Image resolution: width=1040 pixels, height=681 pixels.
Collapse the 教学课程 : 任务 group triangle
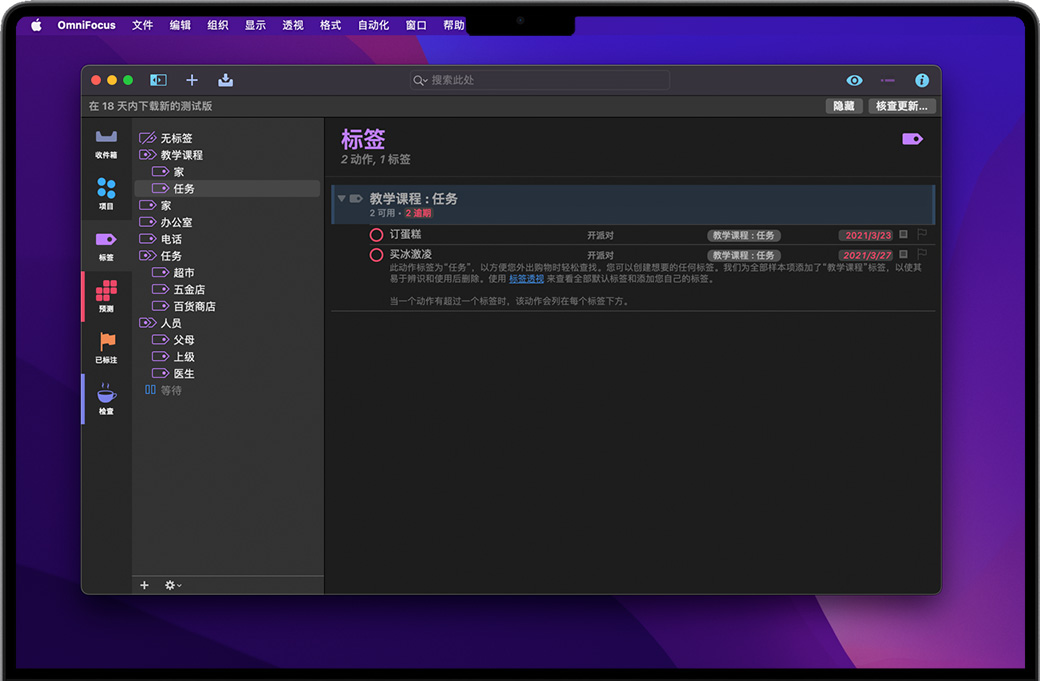tap(341, 199)
